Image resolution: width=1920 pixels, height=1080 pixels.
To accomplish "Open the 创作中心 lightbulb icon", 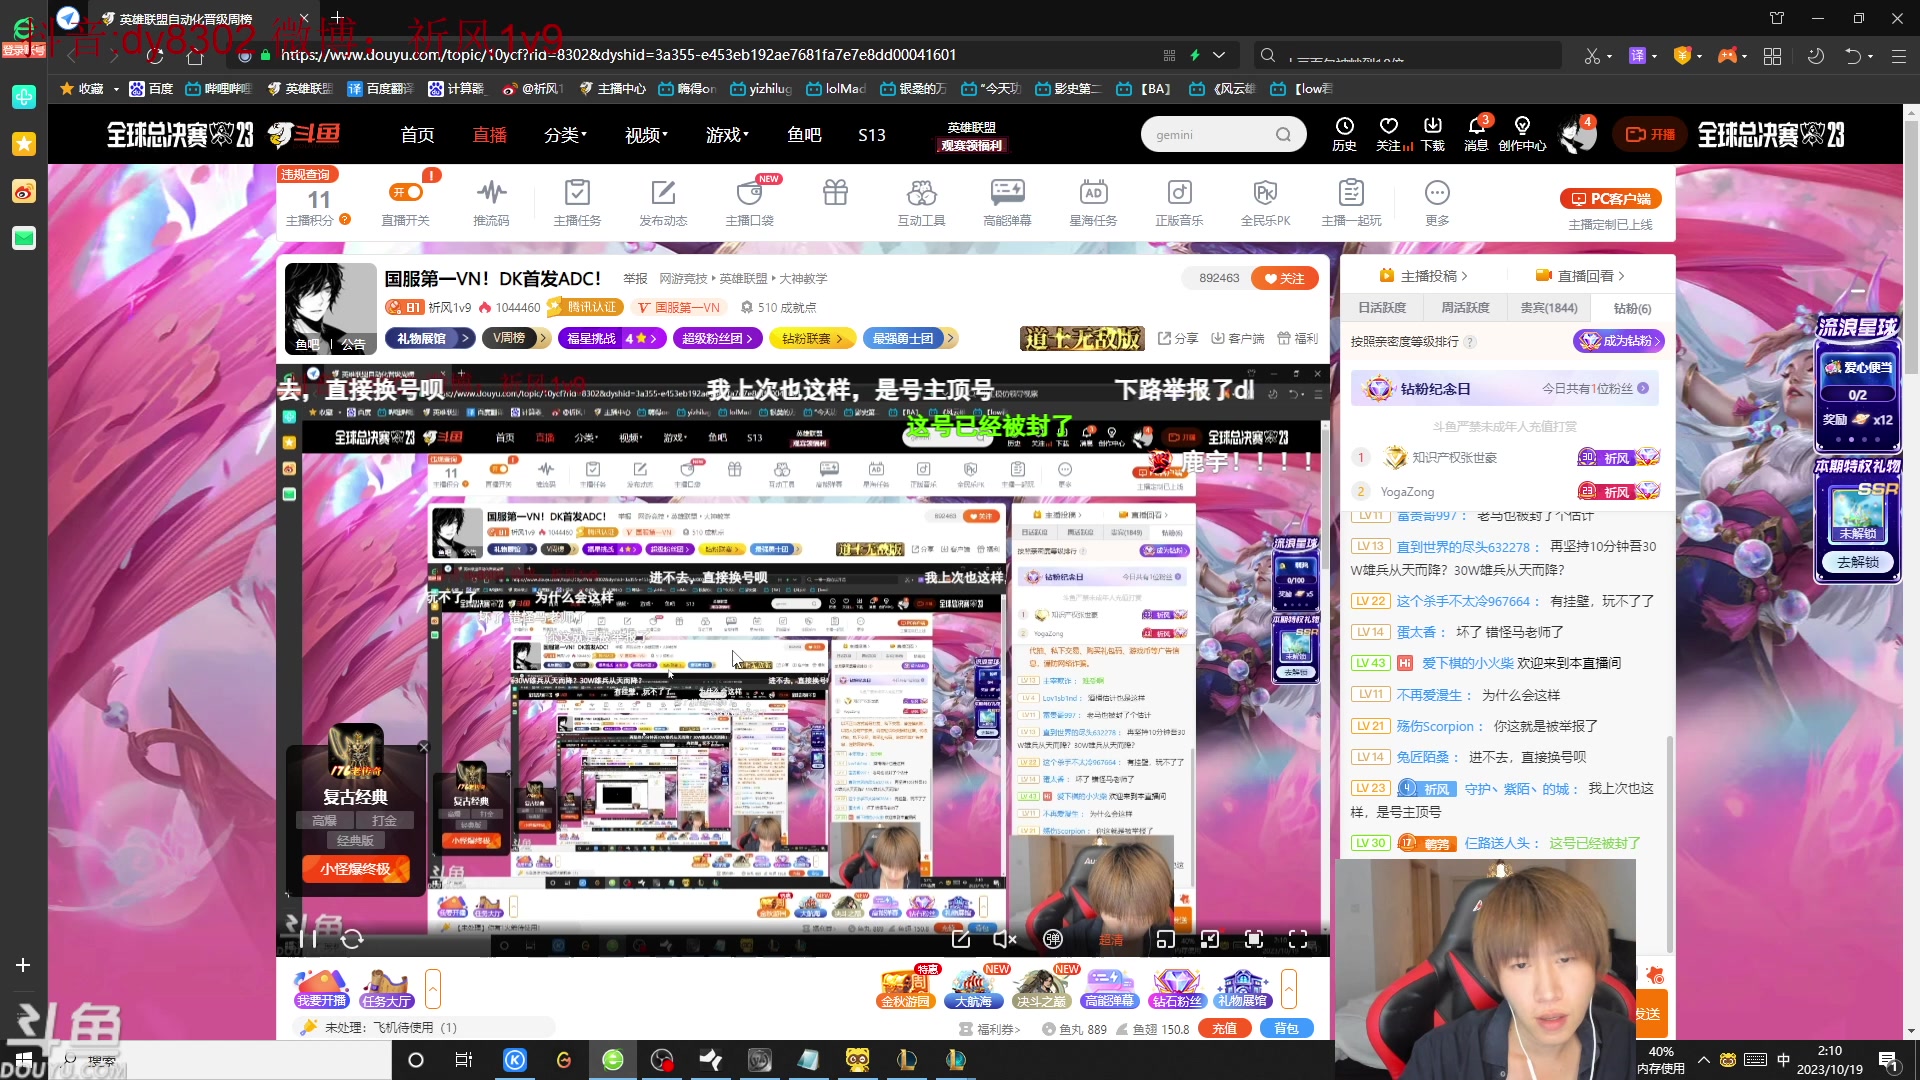I will [1522, 133].
